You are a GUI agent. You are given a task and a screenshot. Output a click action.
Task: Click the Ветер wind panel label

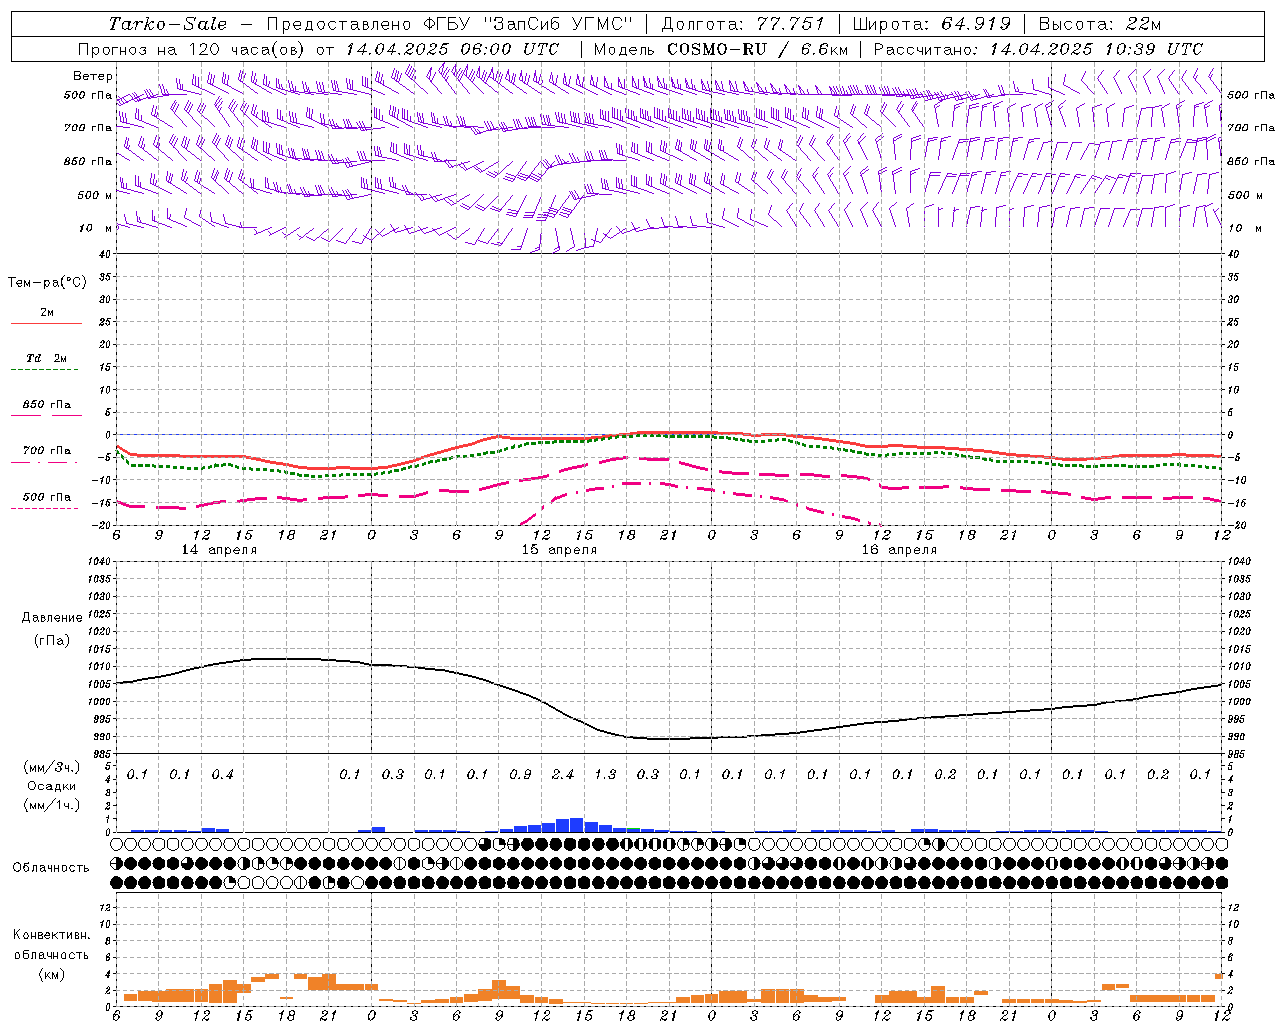(x=93, y=76)
